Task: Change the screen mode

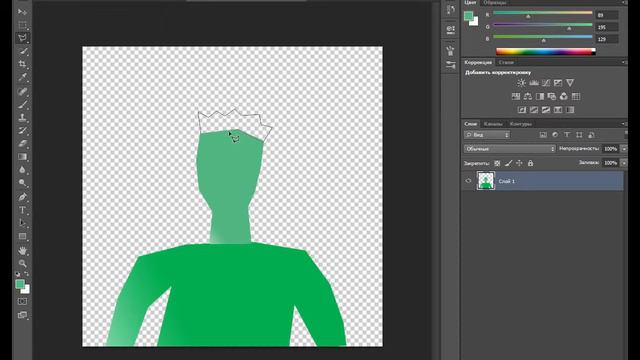Action: 22,315
